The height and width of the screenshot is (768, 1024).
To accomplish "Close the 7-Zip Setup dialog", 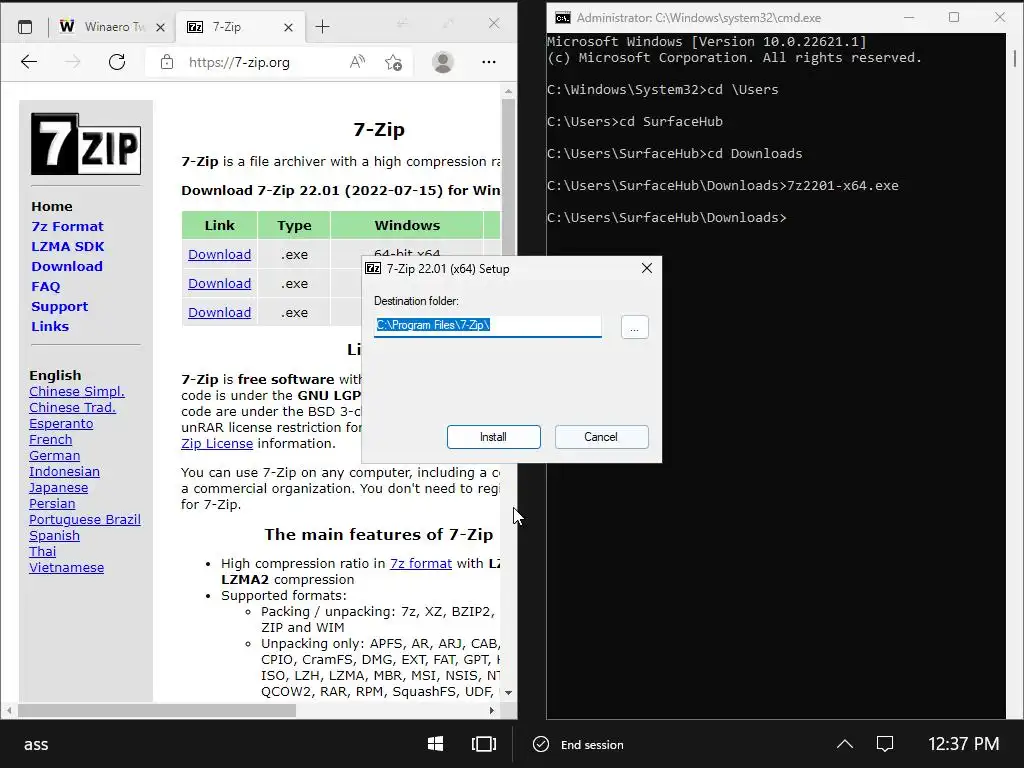I will coord(647,268).
